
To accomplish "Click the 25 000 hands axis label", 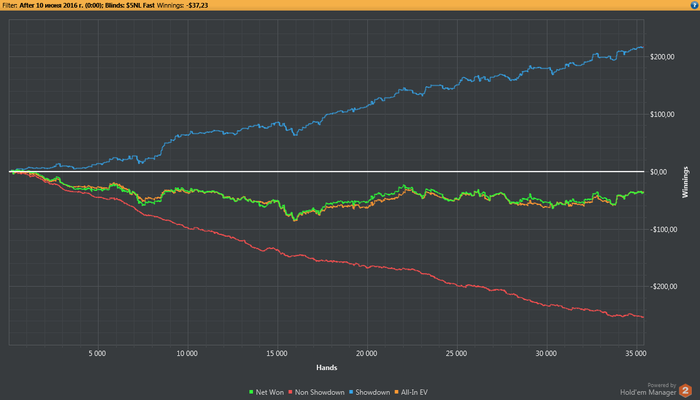I will pos(456,354).
